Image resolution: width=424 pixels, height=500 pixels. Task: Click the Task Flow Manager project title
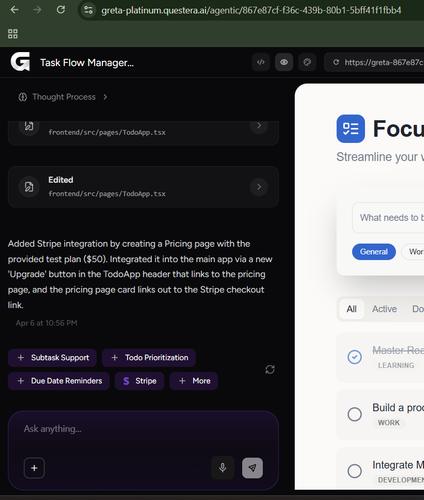(x=87, y=63)
